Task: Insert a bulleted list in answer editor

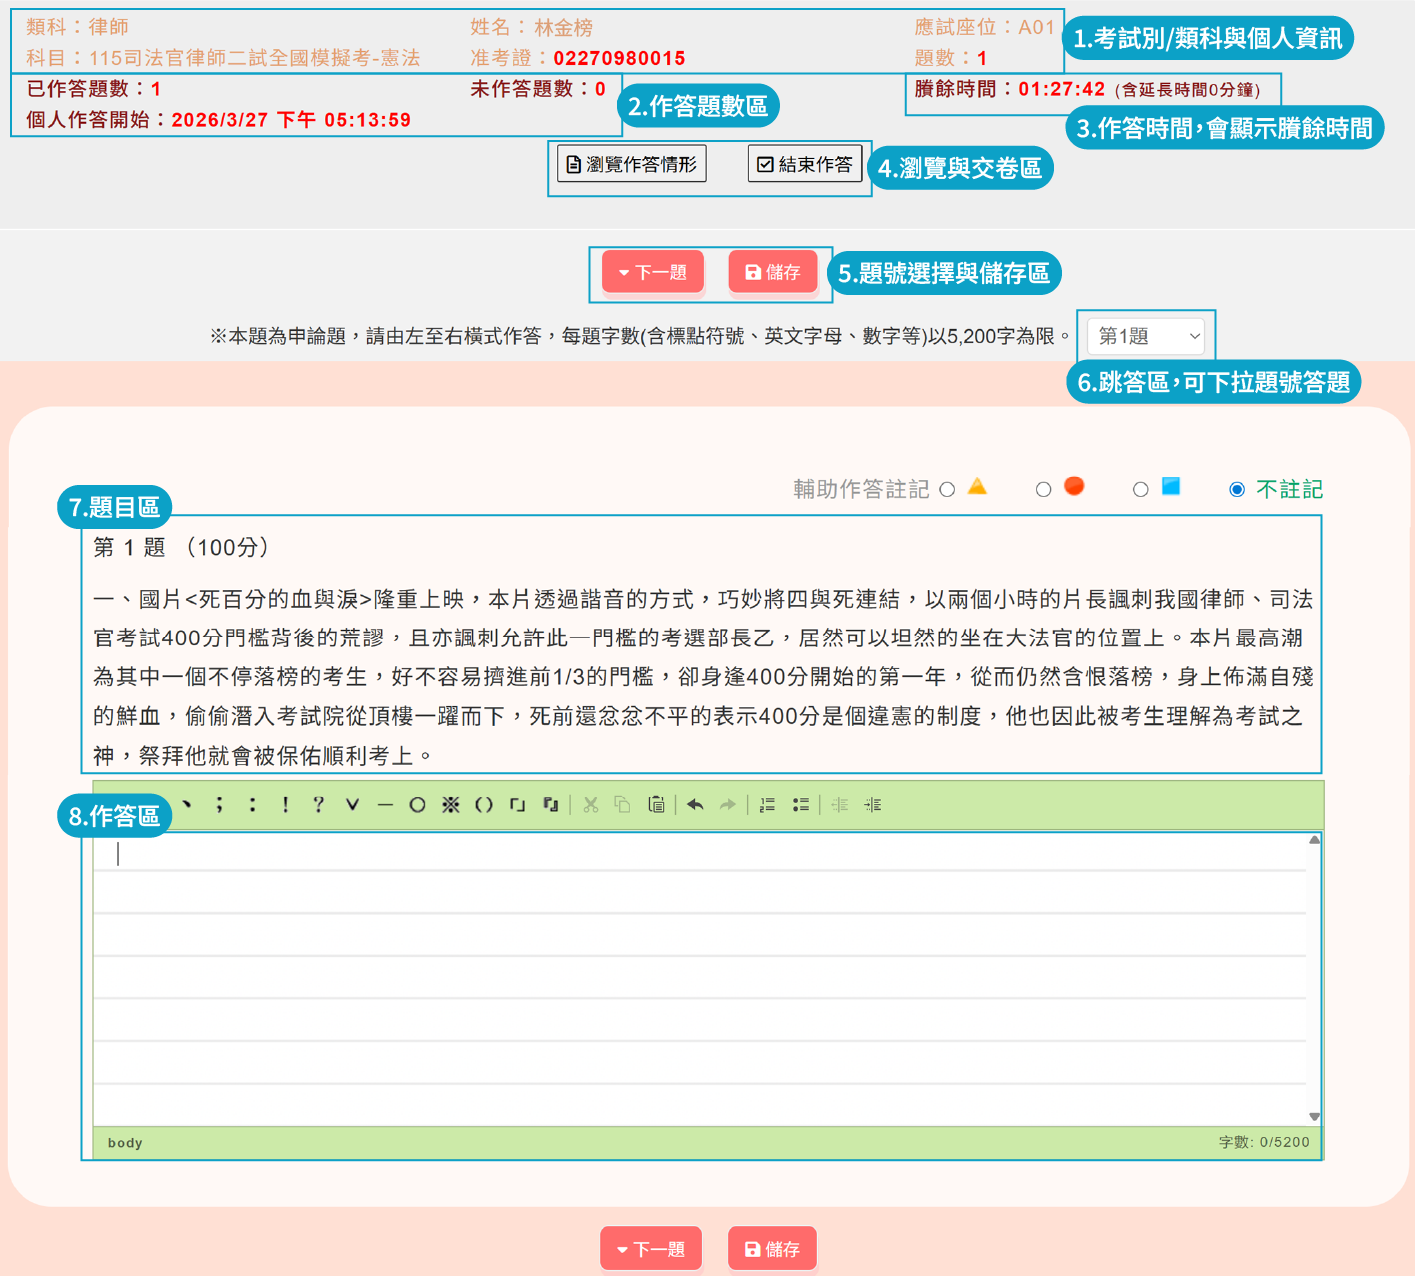Action: [x=800, y=805]
